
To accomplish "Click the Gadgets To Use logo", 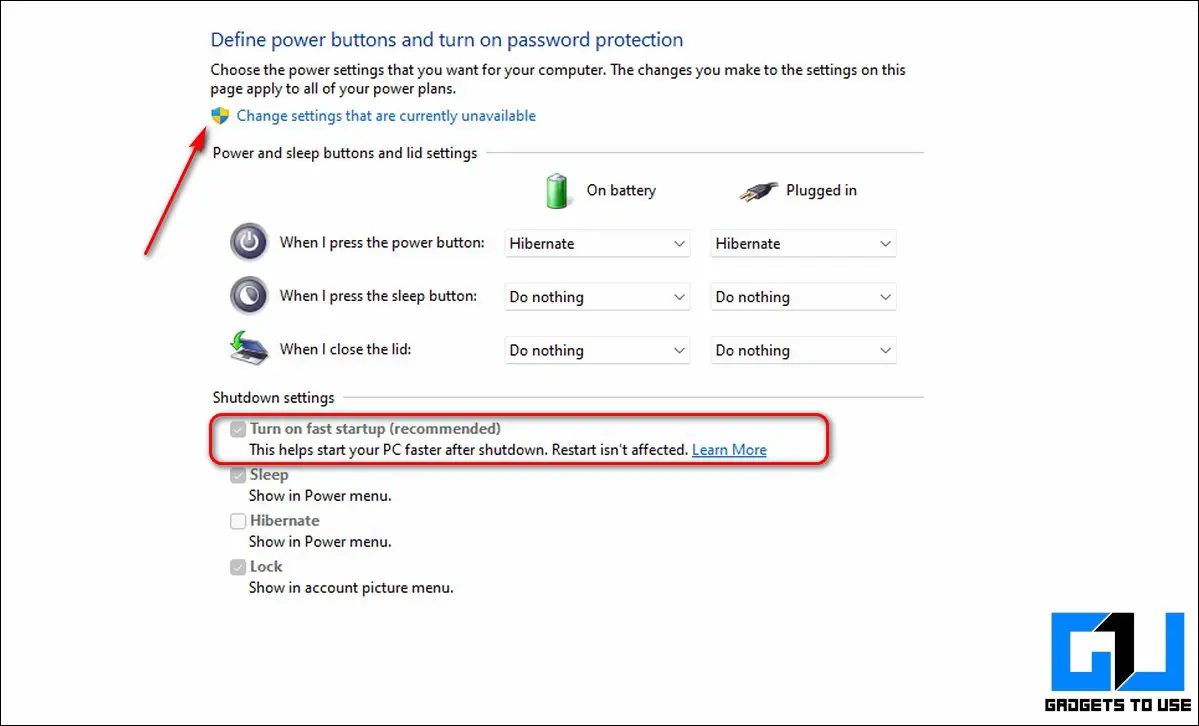I will 1117,663.
